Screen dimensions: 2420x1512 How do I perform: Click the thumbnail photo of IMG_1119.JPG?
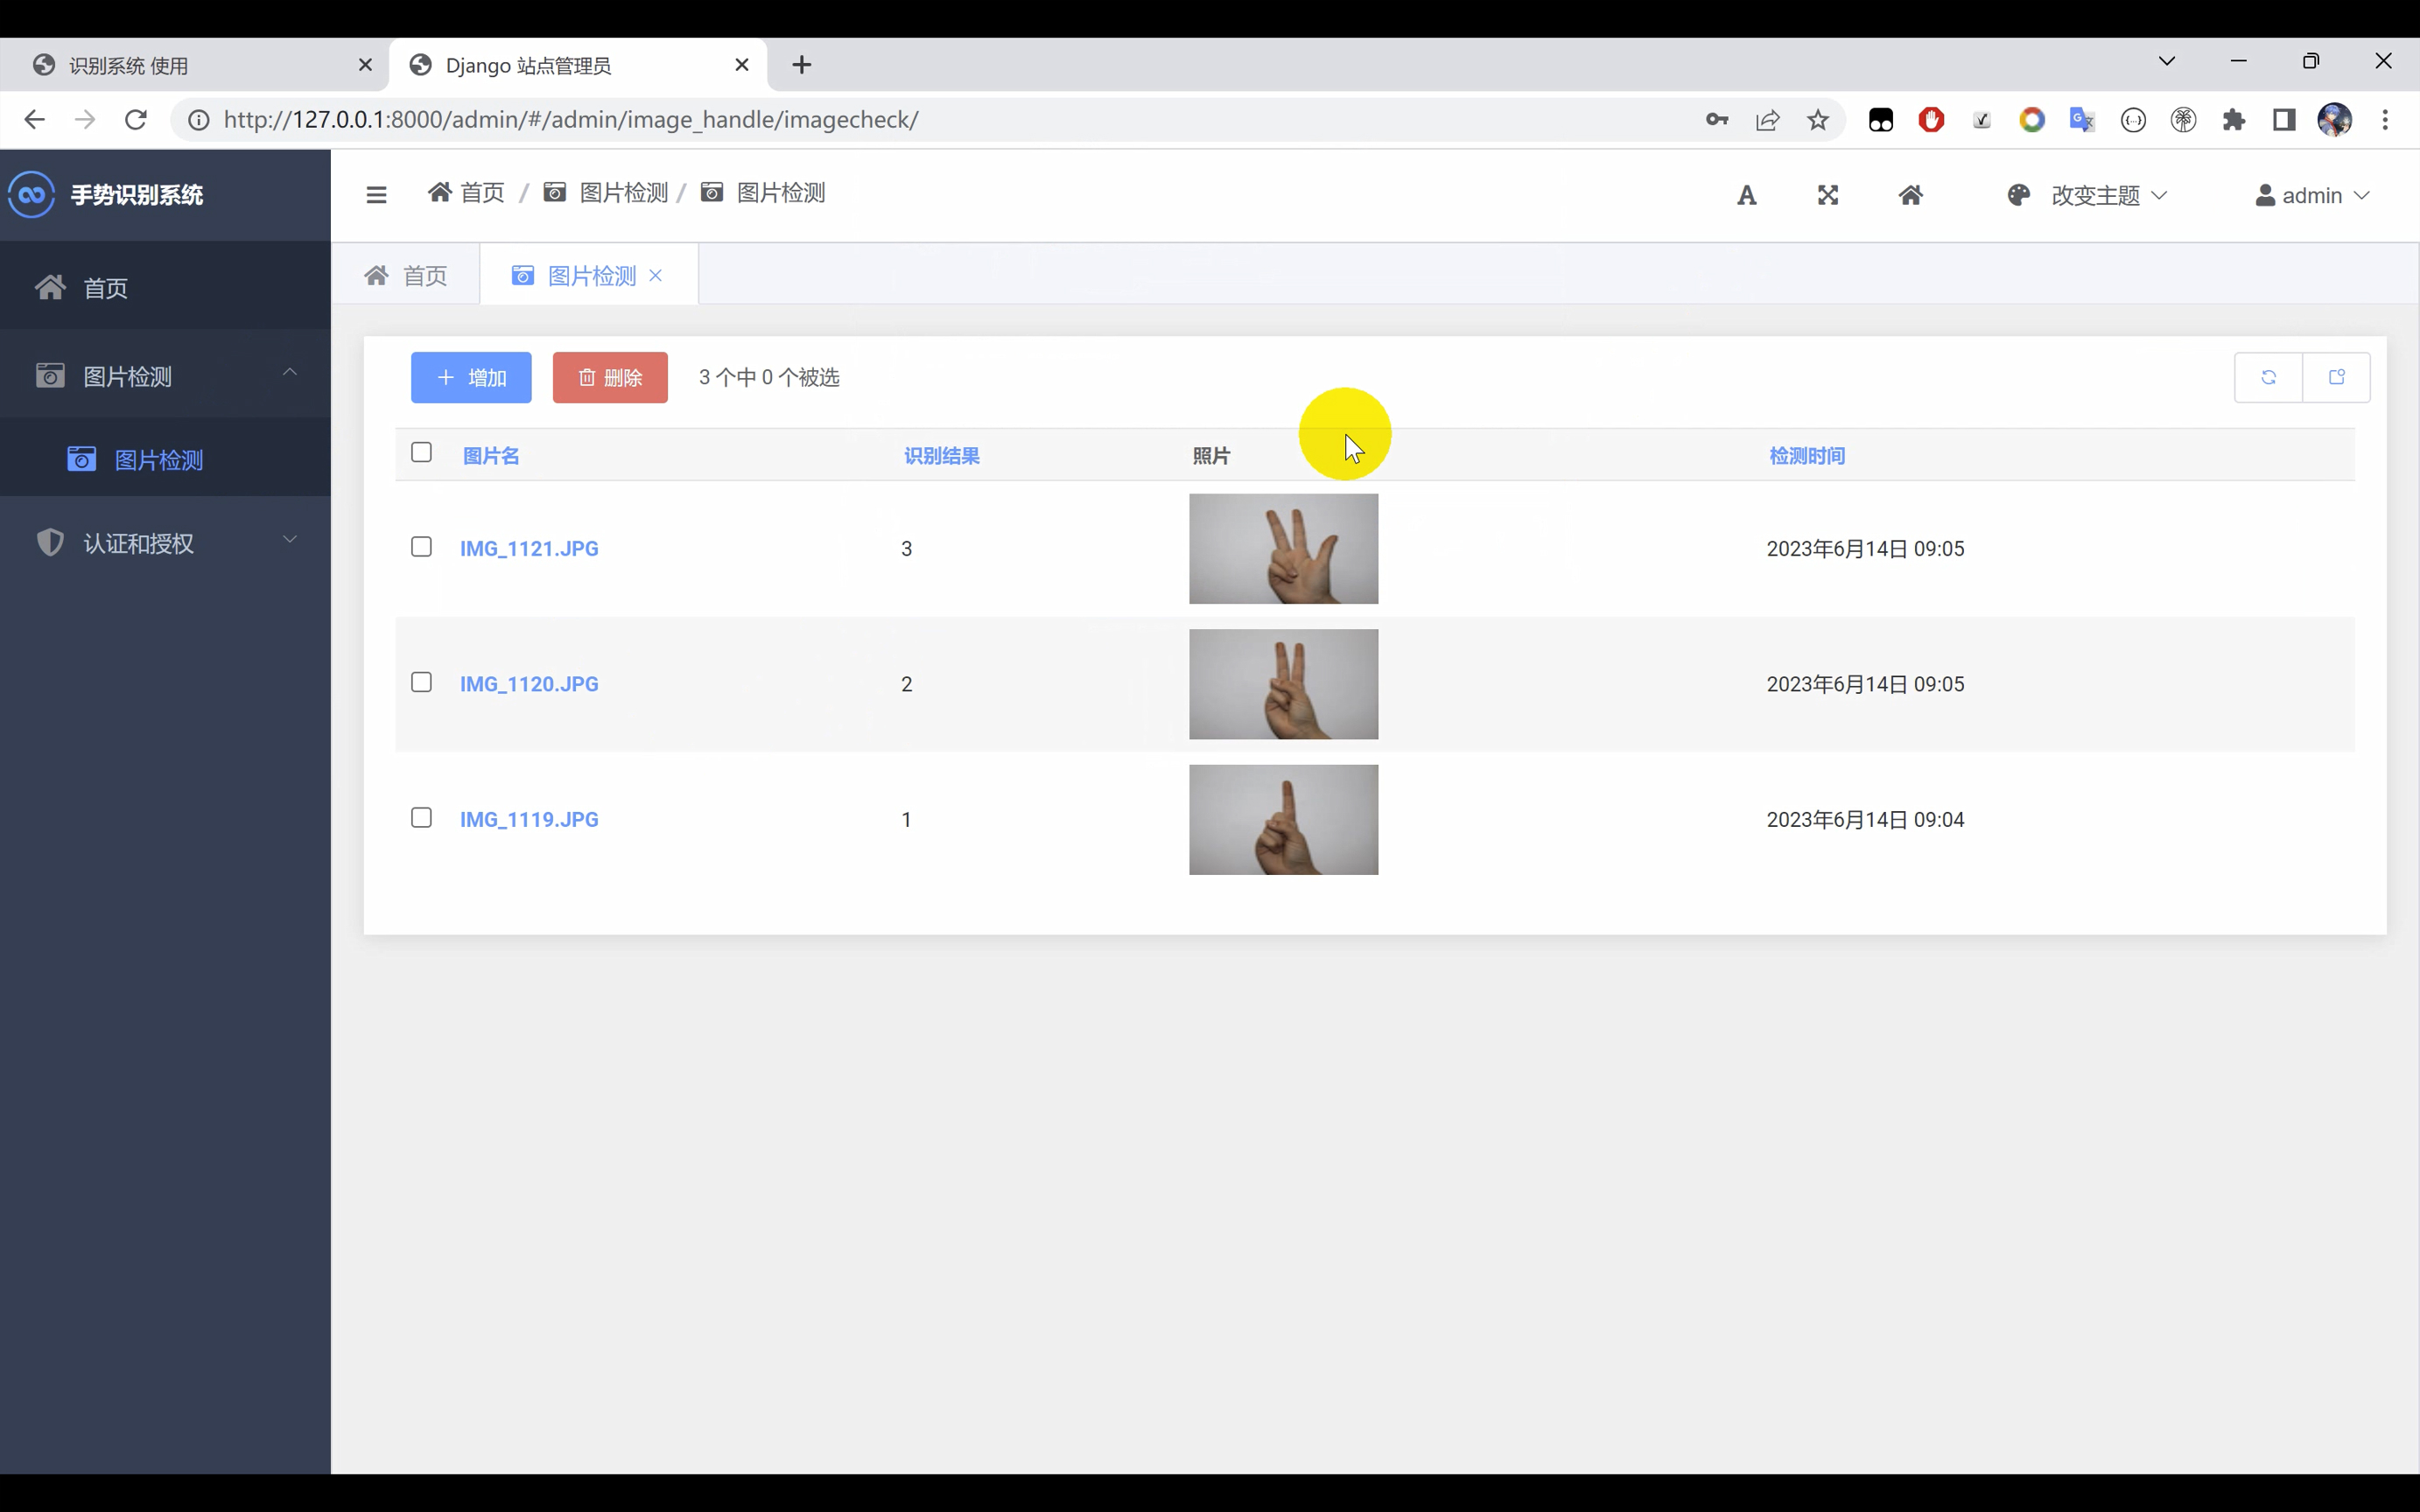[x=1283, y=819]
